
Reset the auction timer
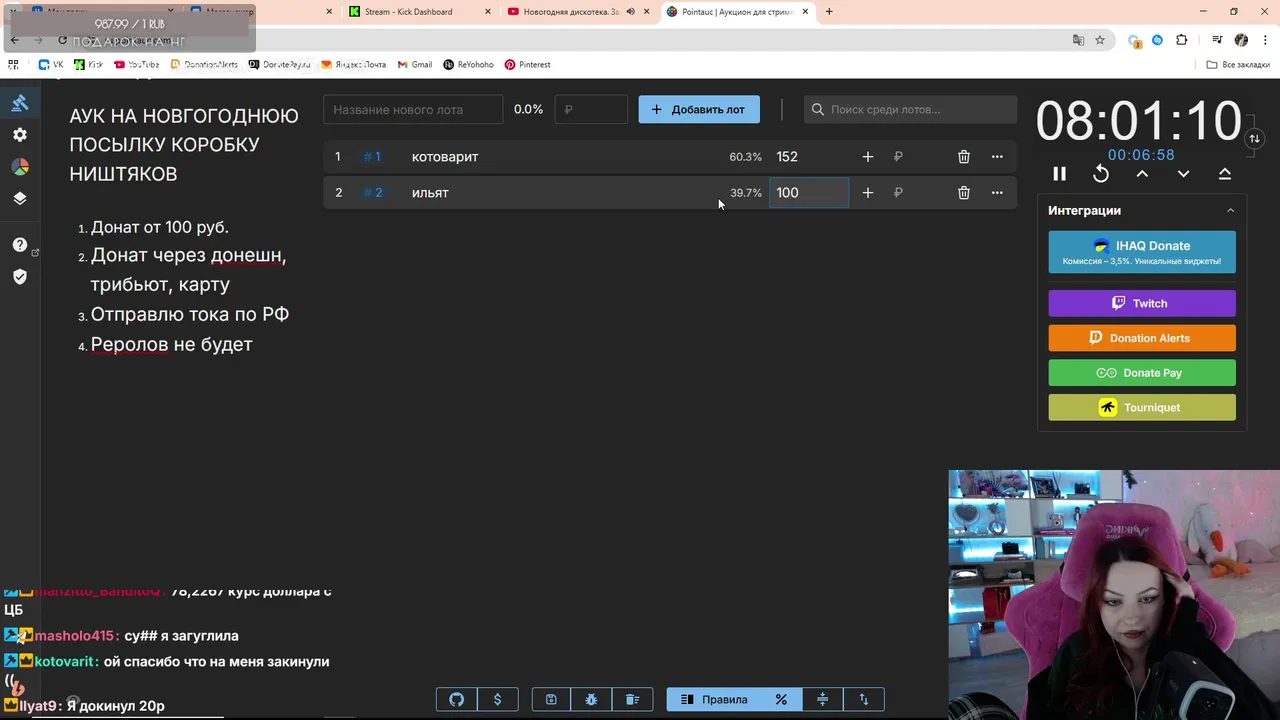coord(1101,174)
